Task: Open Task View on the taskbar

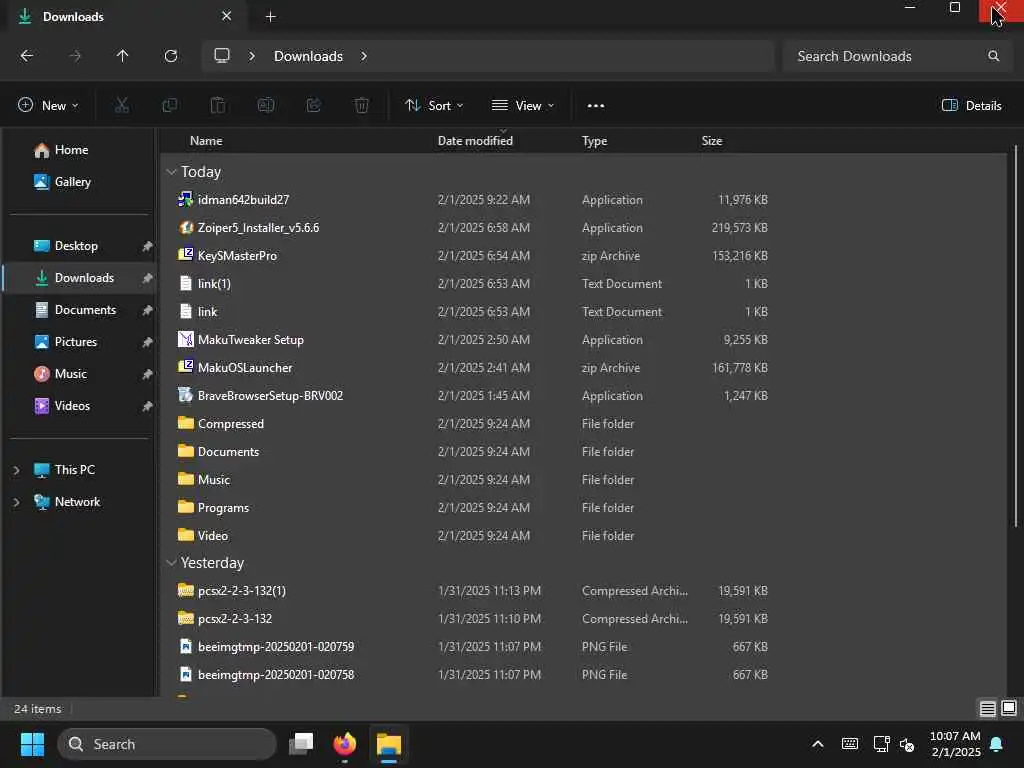Action: (x=301, y=744)
